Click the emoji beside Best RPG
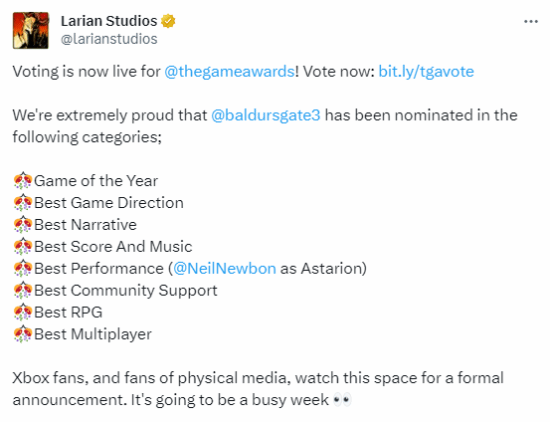Screen dimensions: 550x422 tap(23, 312)
